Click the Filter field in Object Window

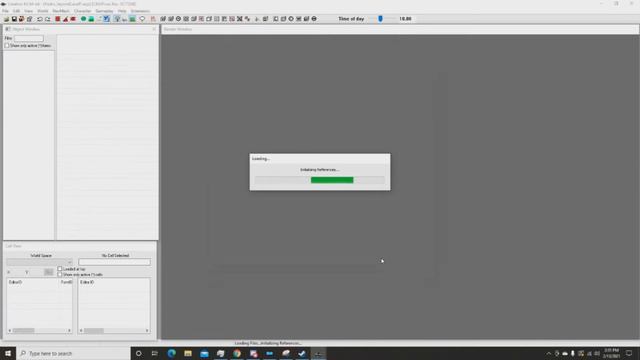[29, 38]
